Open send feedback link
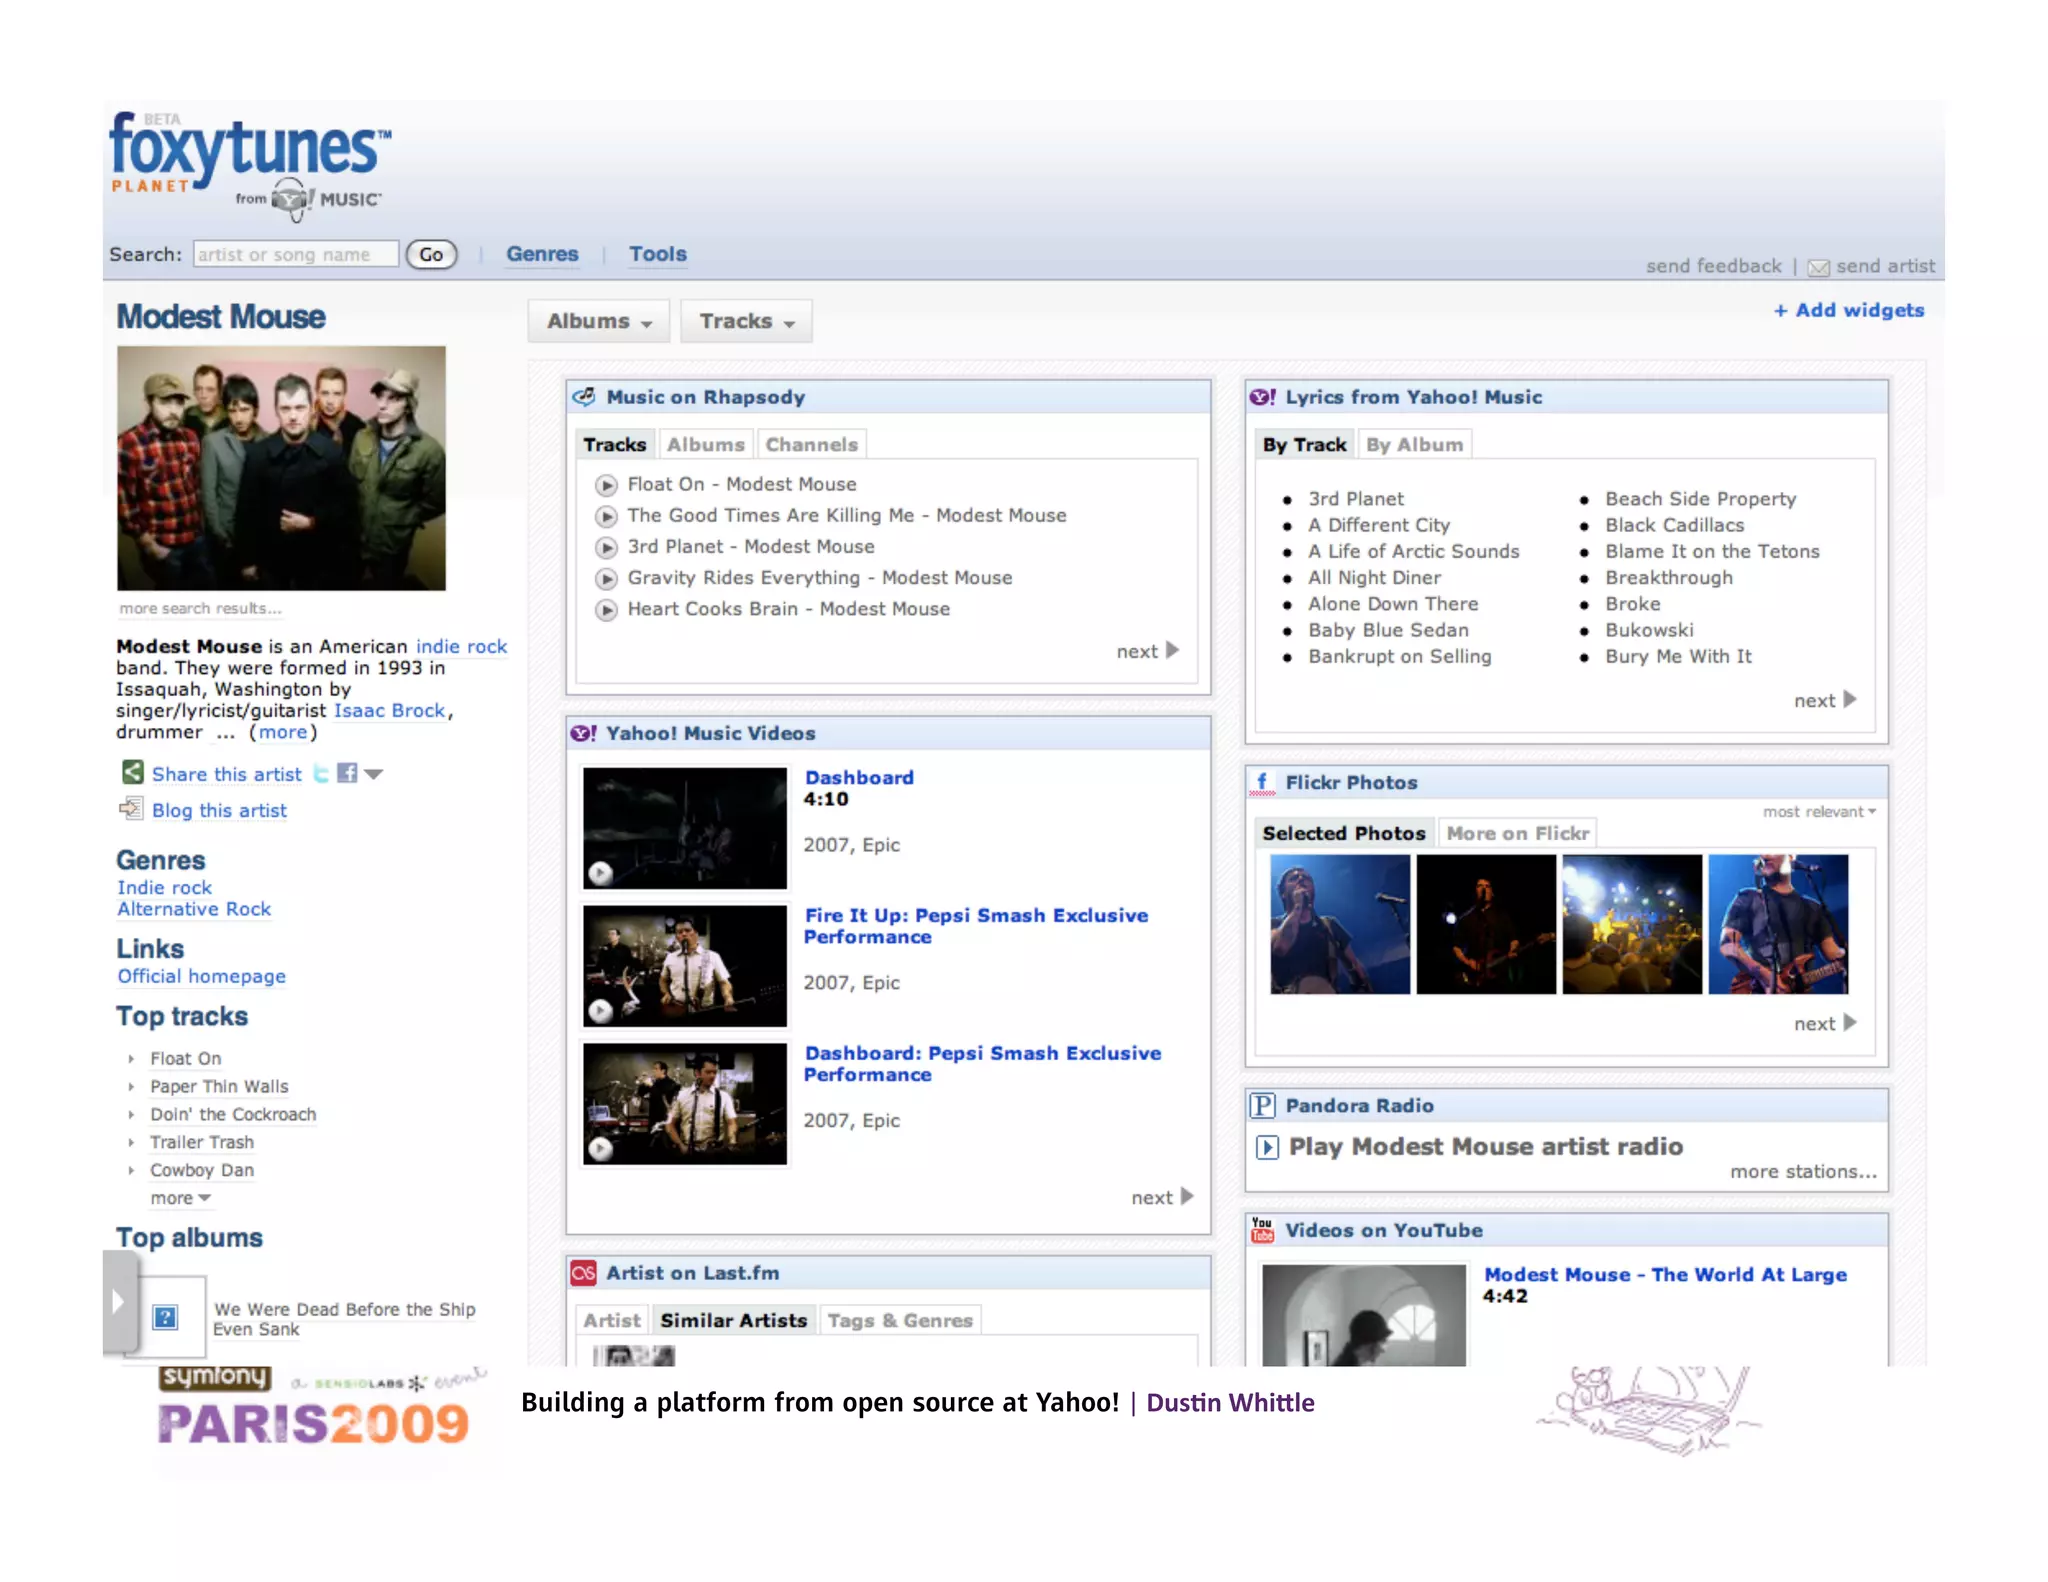The height and width of the screenshot is (1582, 2048). pyautogui.click(x=1714, y=266)
